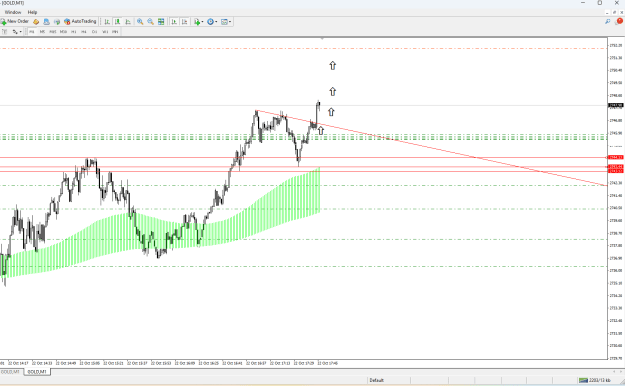This screenshot has height=386, width=625.
Task: Tile the chart windows
Action: [161, 22]
